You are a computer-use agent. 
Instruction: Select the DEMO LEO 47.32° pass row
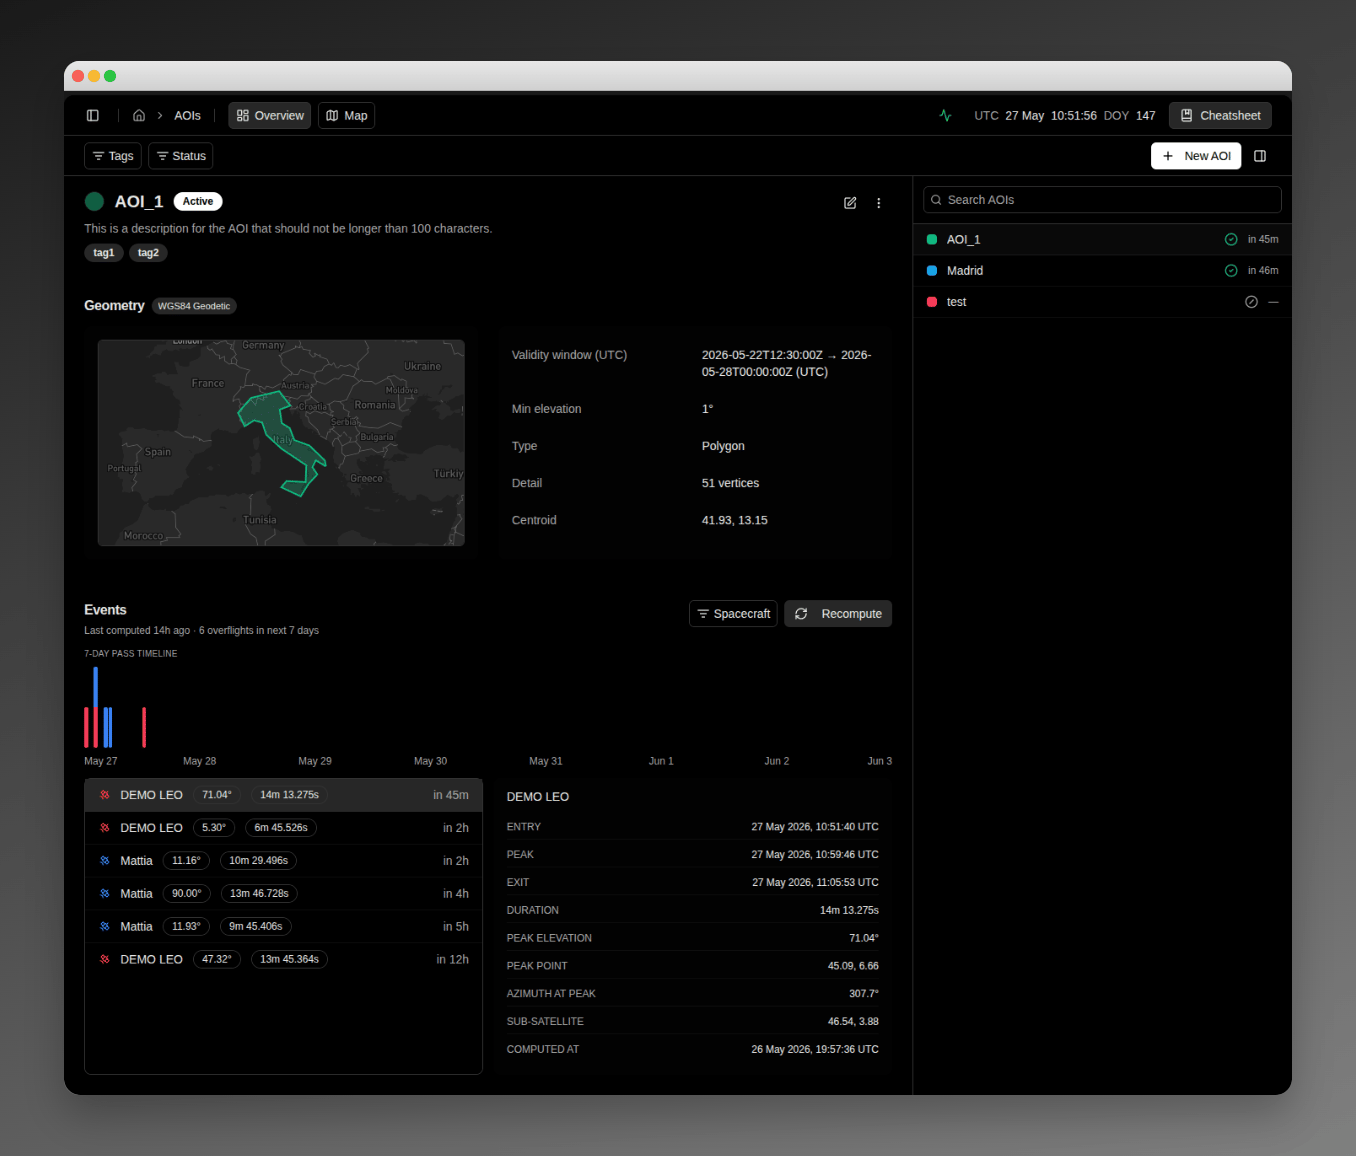coord(284,960)
